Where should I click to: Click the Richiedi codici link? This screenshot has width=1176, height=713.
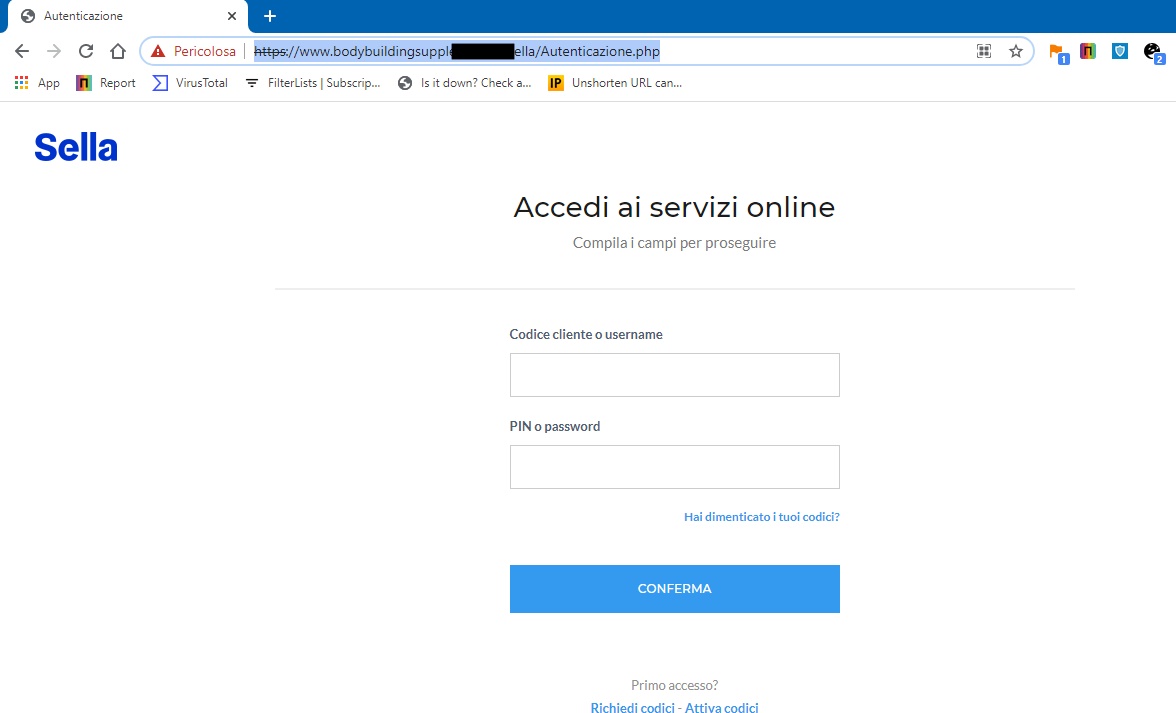point(632,707)
